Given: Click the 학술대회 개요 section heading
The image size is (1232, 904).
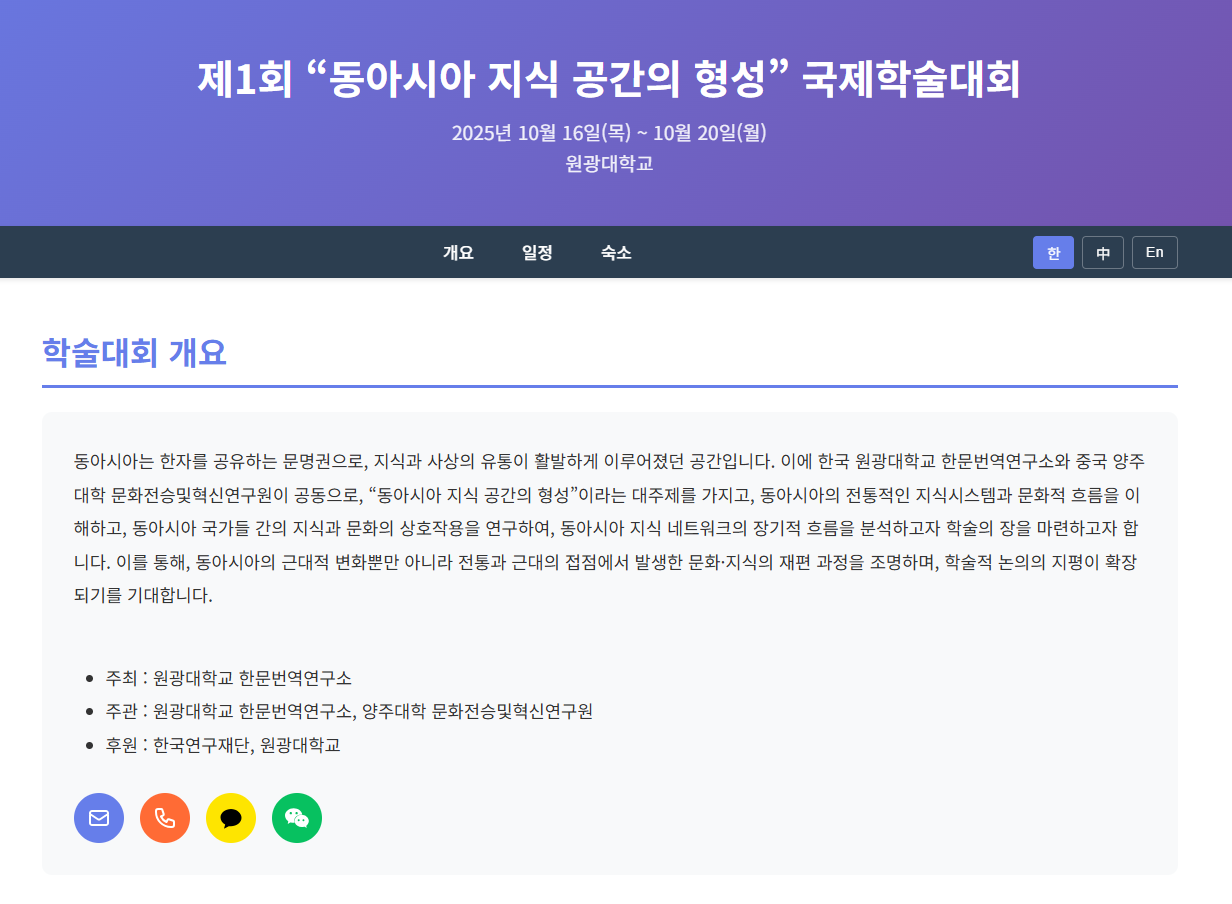Looking at the screenshot, I should coord(135,353).
